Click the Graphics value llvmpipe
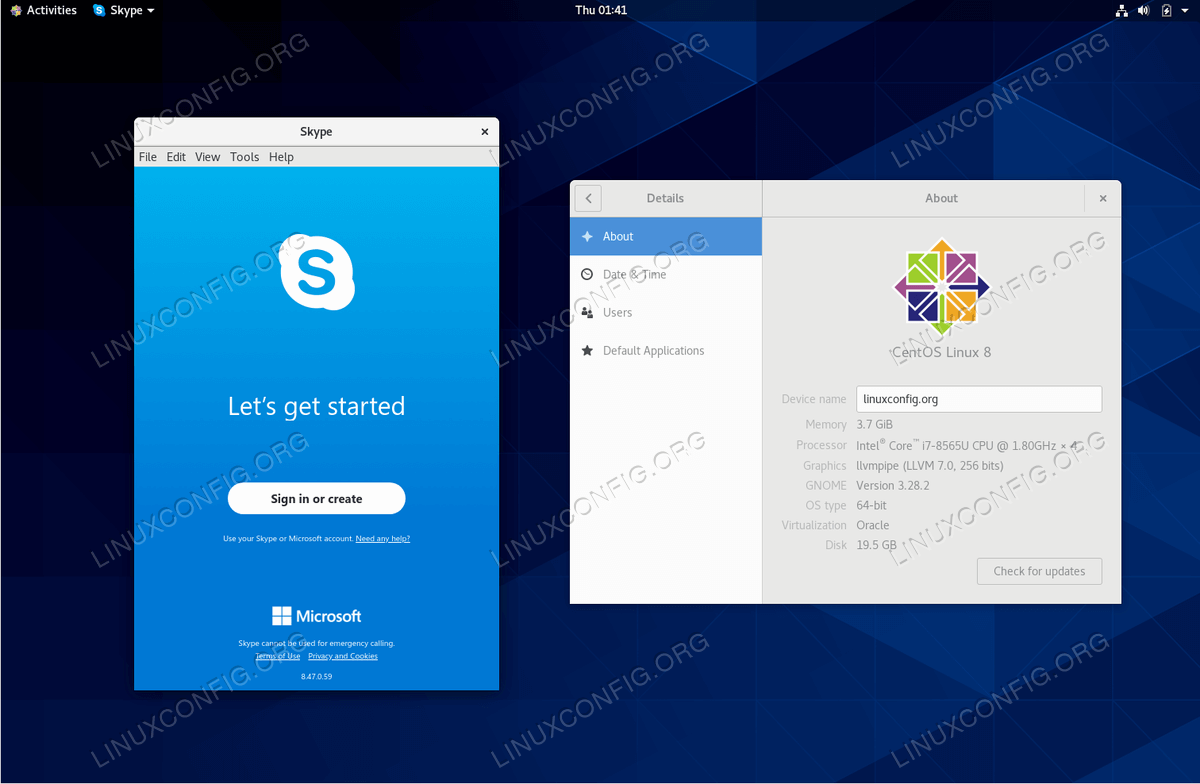Image resolution: width=1200 pixels, height=784 pixels. [930, 465]
